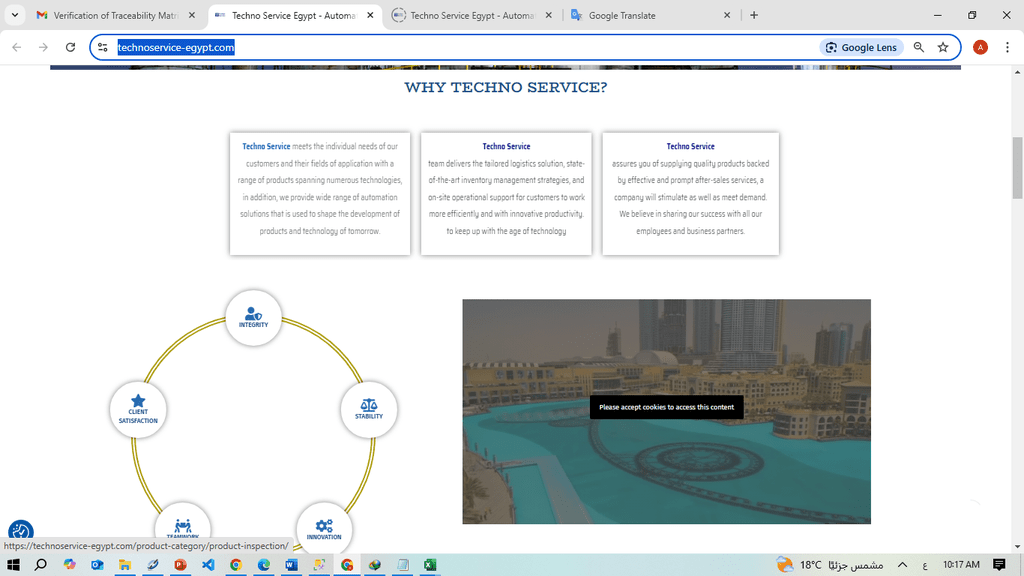Open Notepad from the taskbar
Screen dimensions: 1024x576
click(402, 565)
